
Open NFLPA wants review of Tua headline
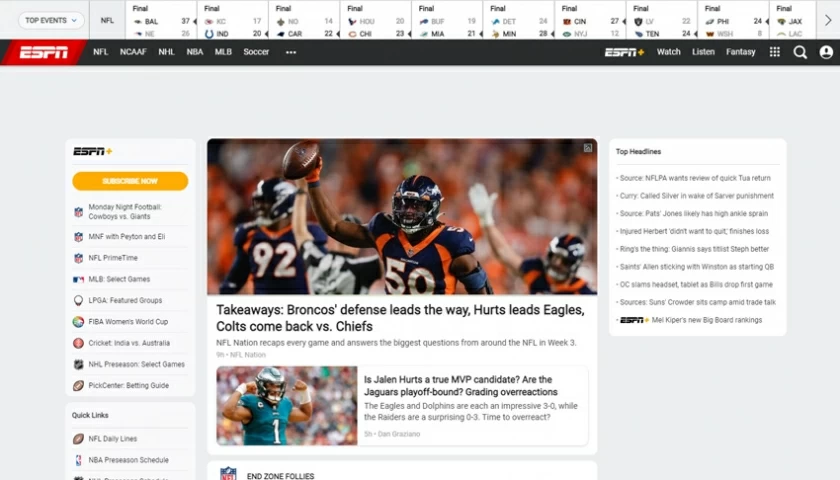(695, 178)
